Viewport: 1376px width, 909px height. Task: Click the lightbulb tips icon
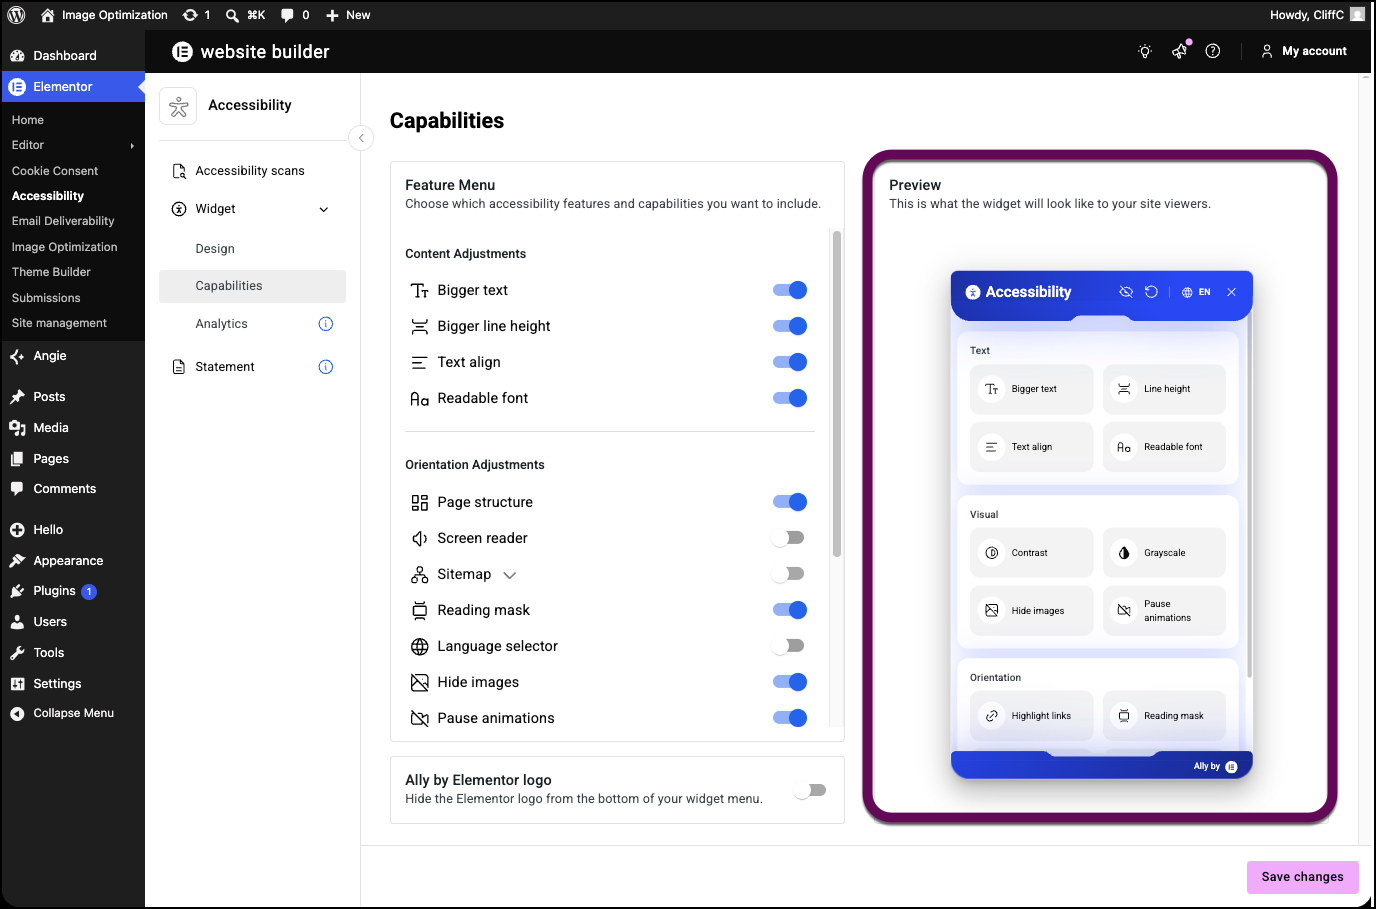click(1145, 51)
